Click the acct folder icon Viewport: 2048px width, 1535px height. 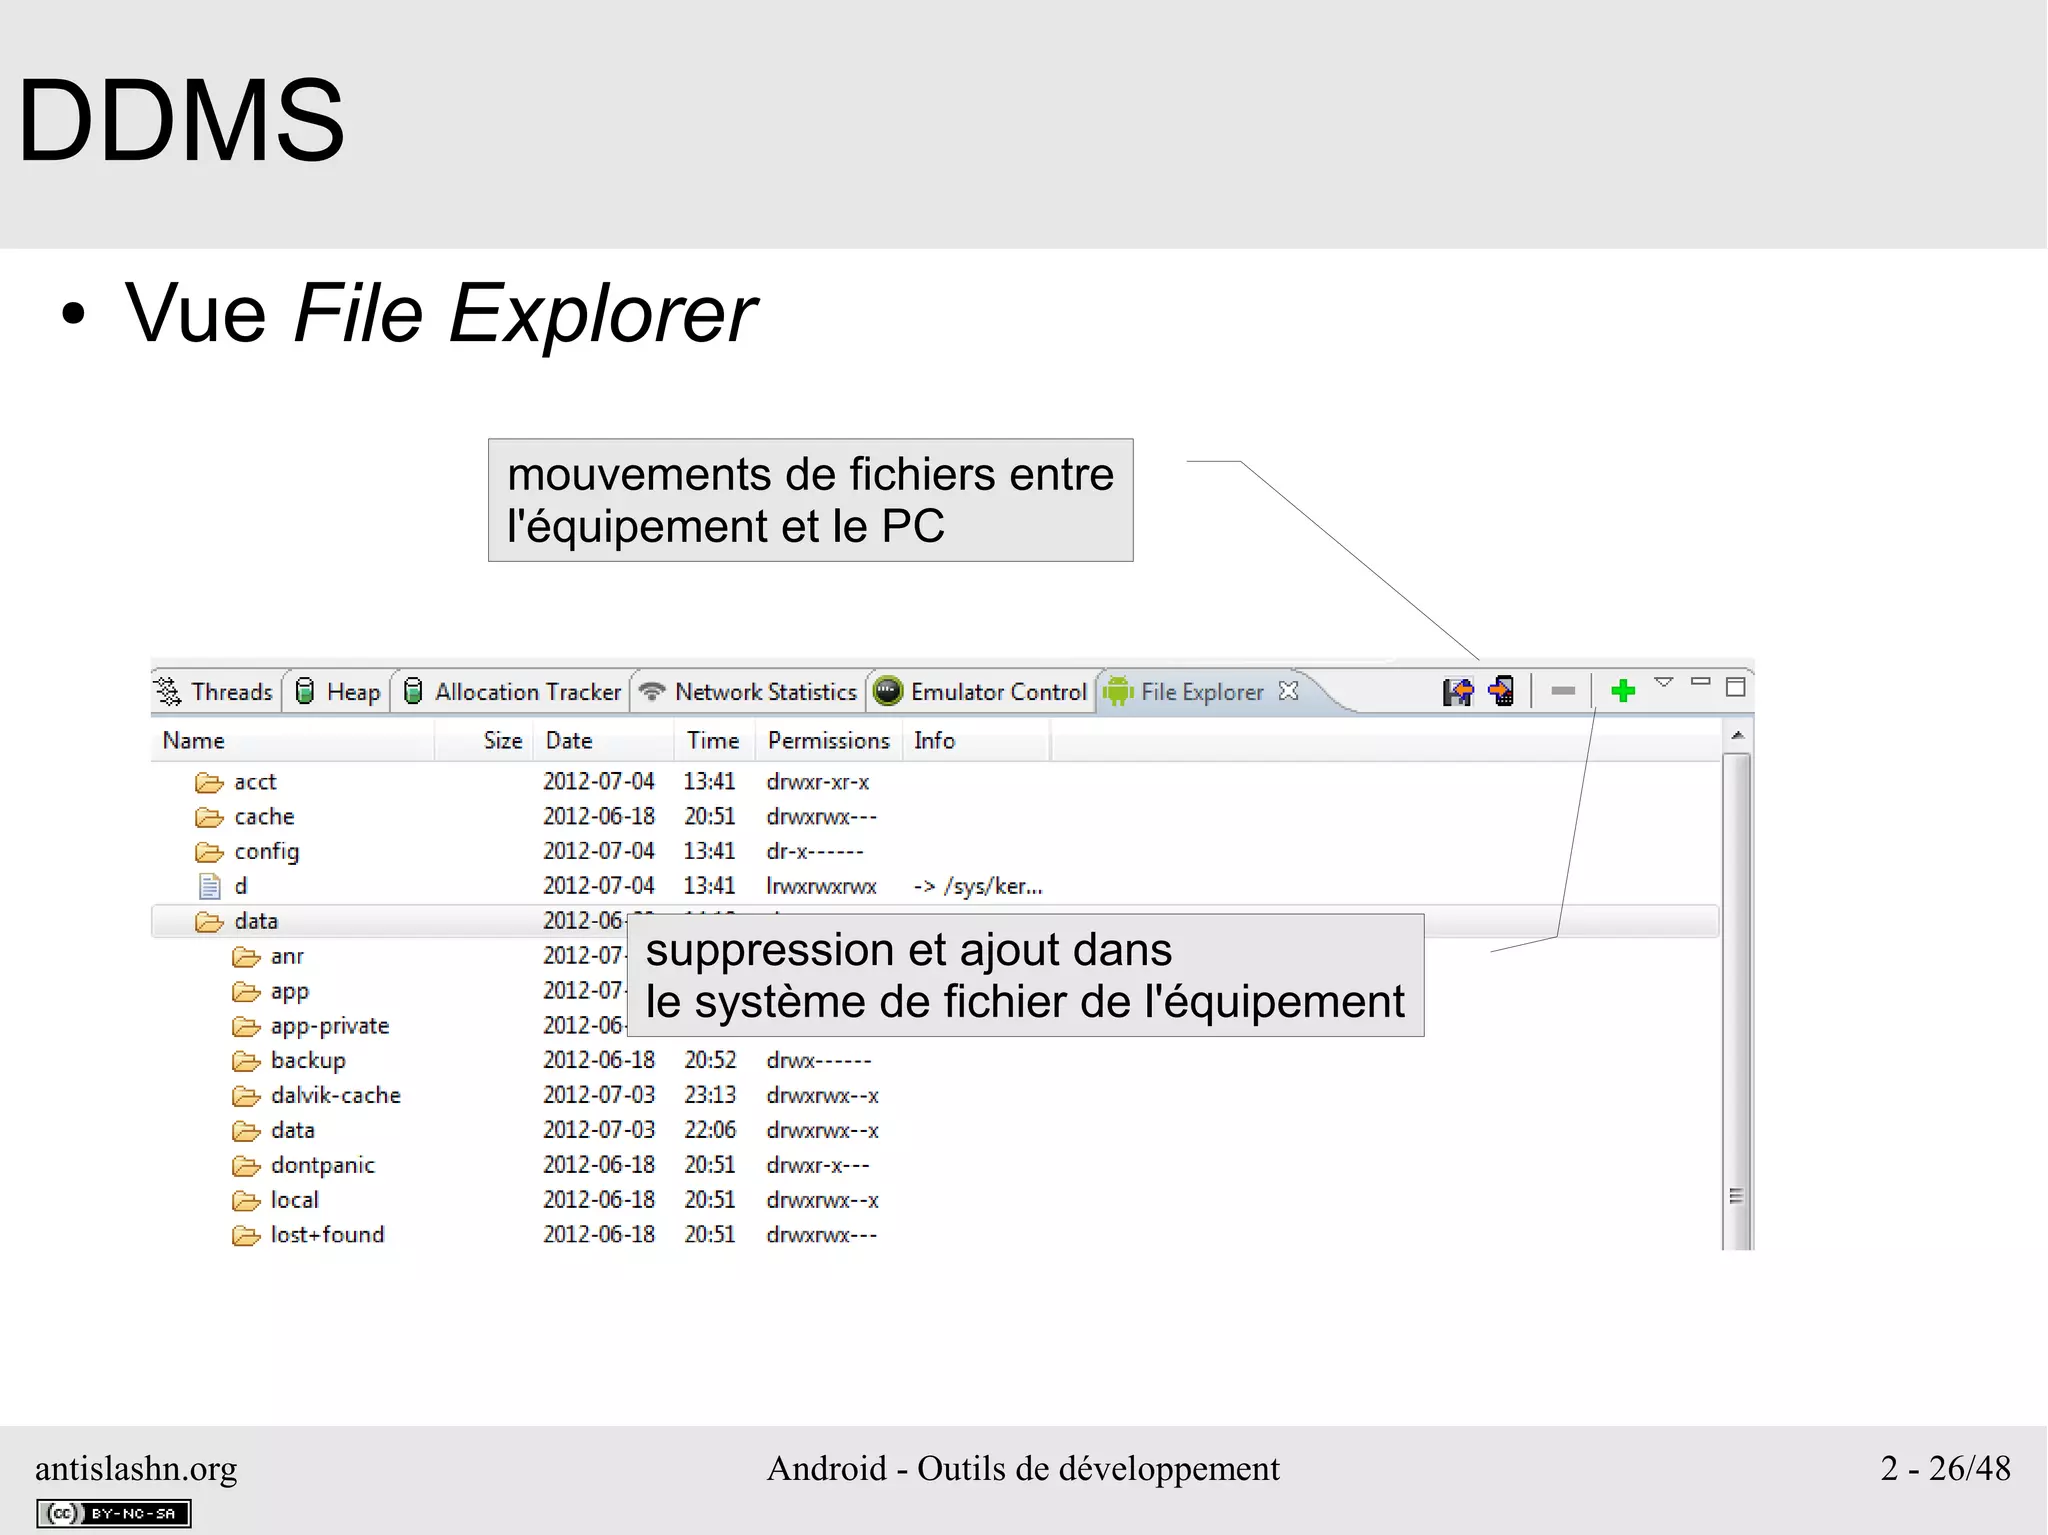(x=209, y=782)
